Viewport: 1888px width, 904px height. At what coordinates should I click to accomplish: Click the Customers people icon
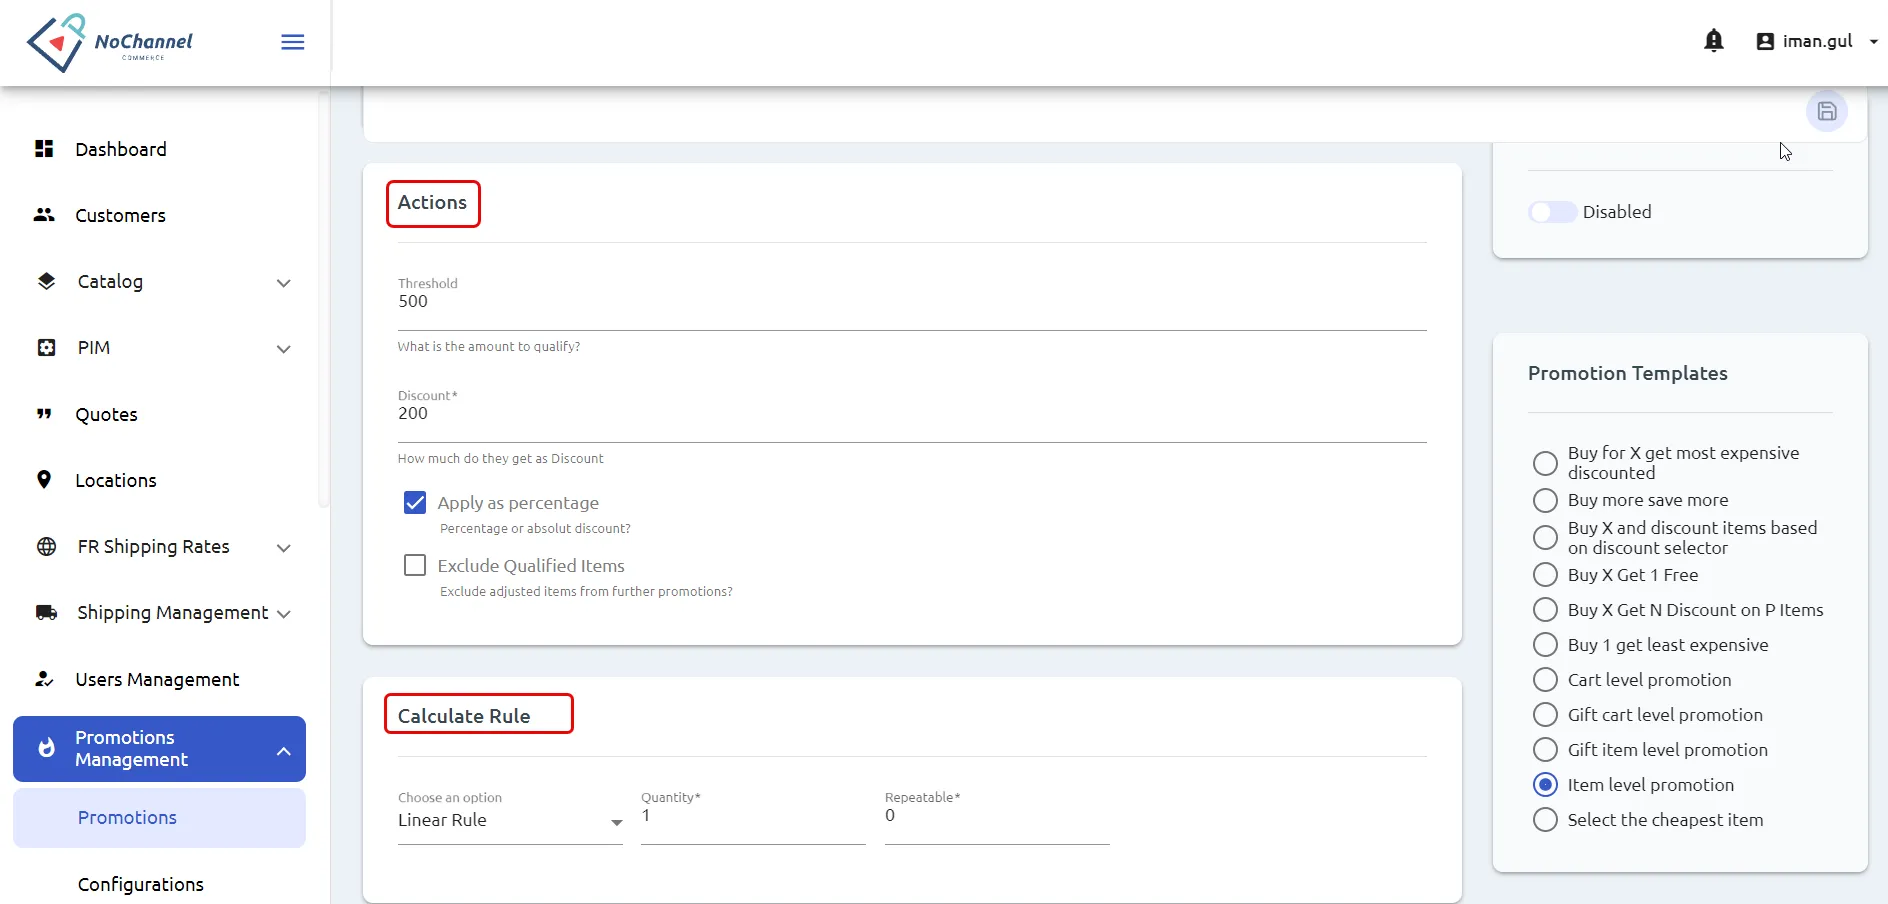click(x=44, y=215)
